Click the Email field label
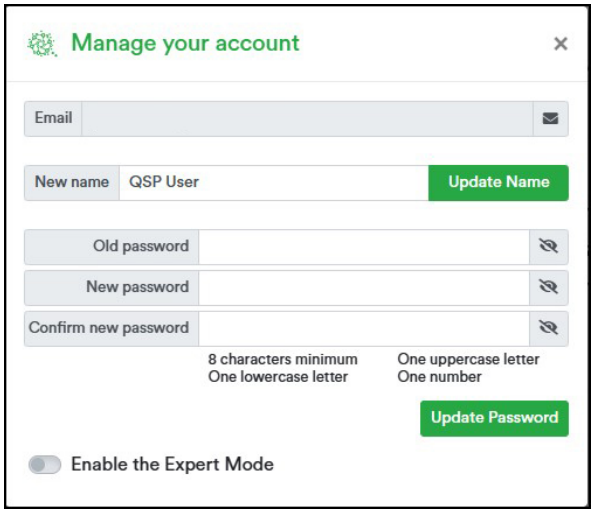This screenshot has height=512, width=594. 53,118
